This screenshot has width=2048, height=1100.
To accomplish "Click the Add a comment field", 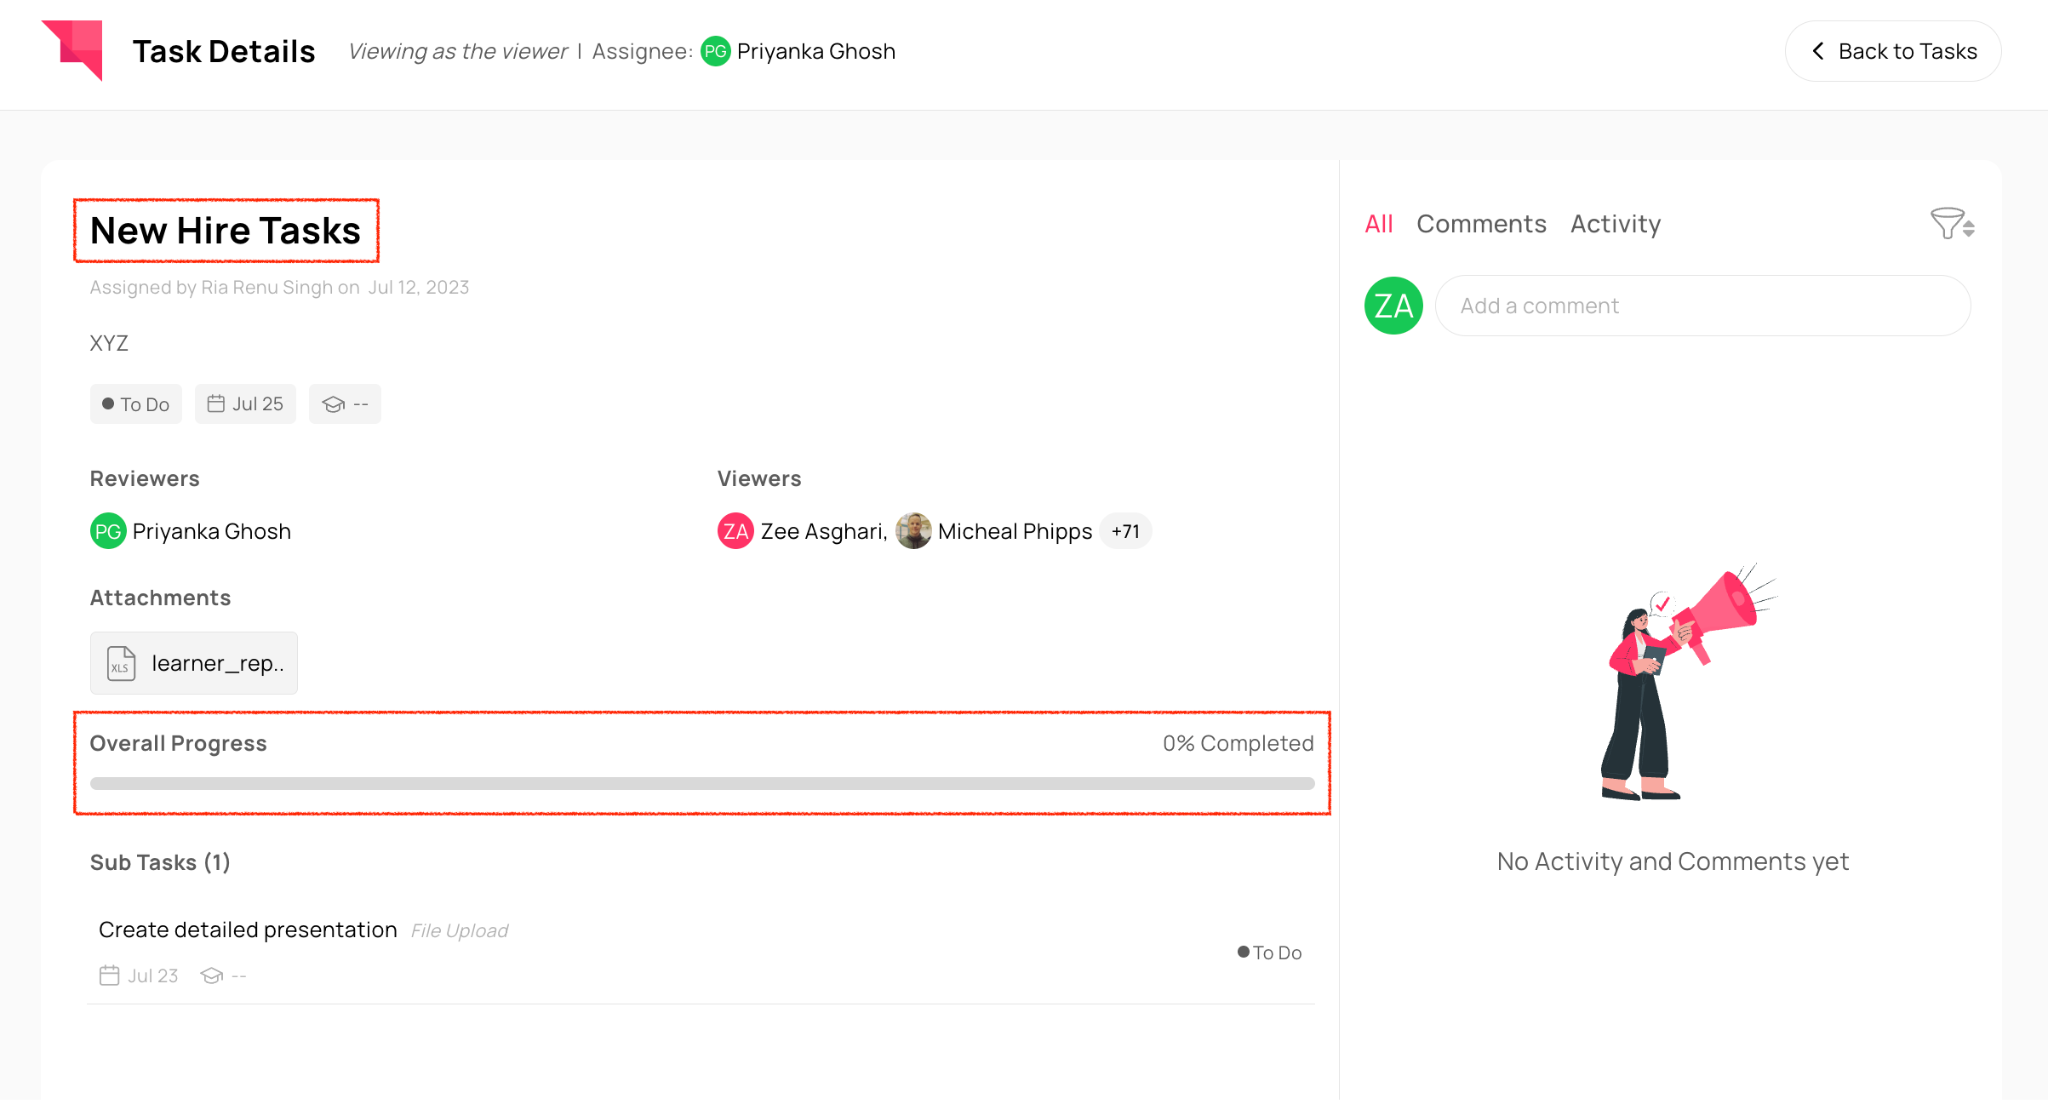I will pos(1702,306).
